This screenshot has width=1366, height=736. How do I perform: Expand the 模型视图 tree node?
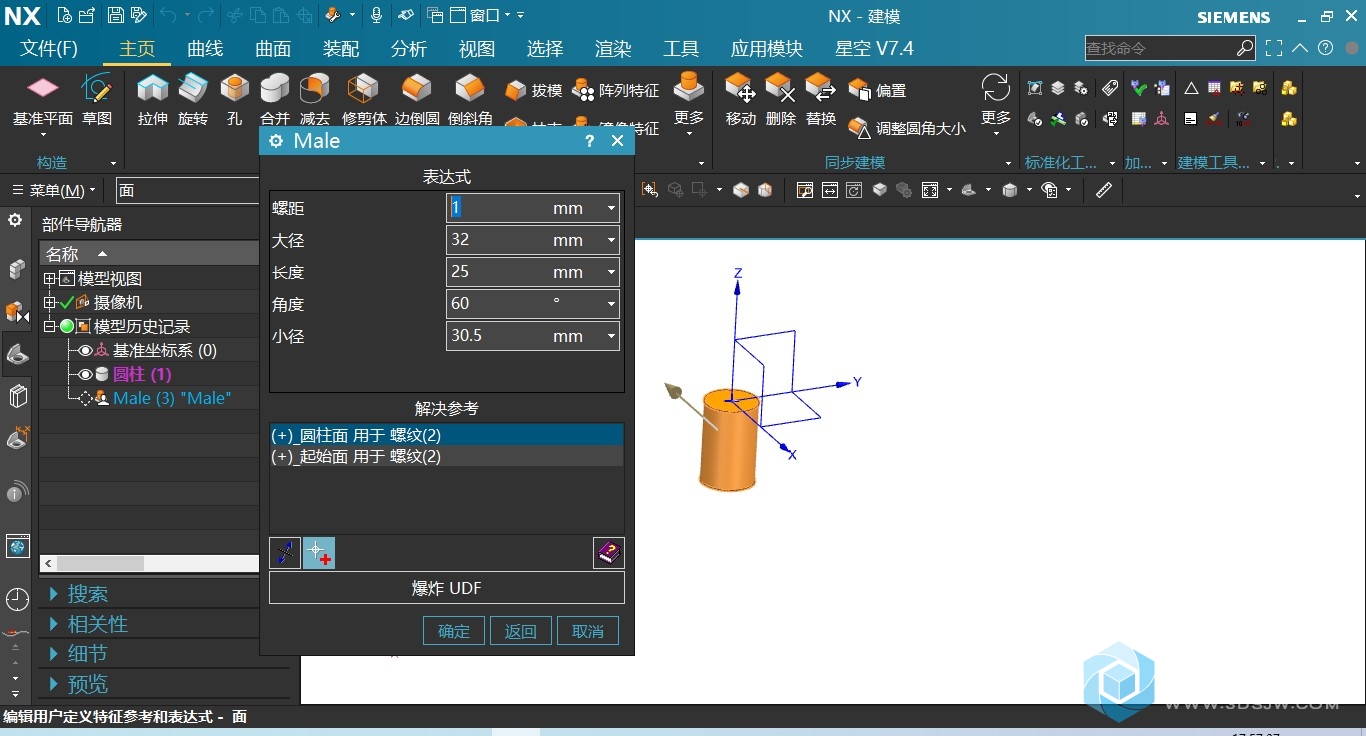pos(49,278)
